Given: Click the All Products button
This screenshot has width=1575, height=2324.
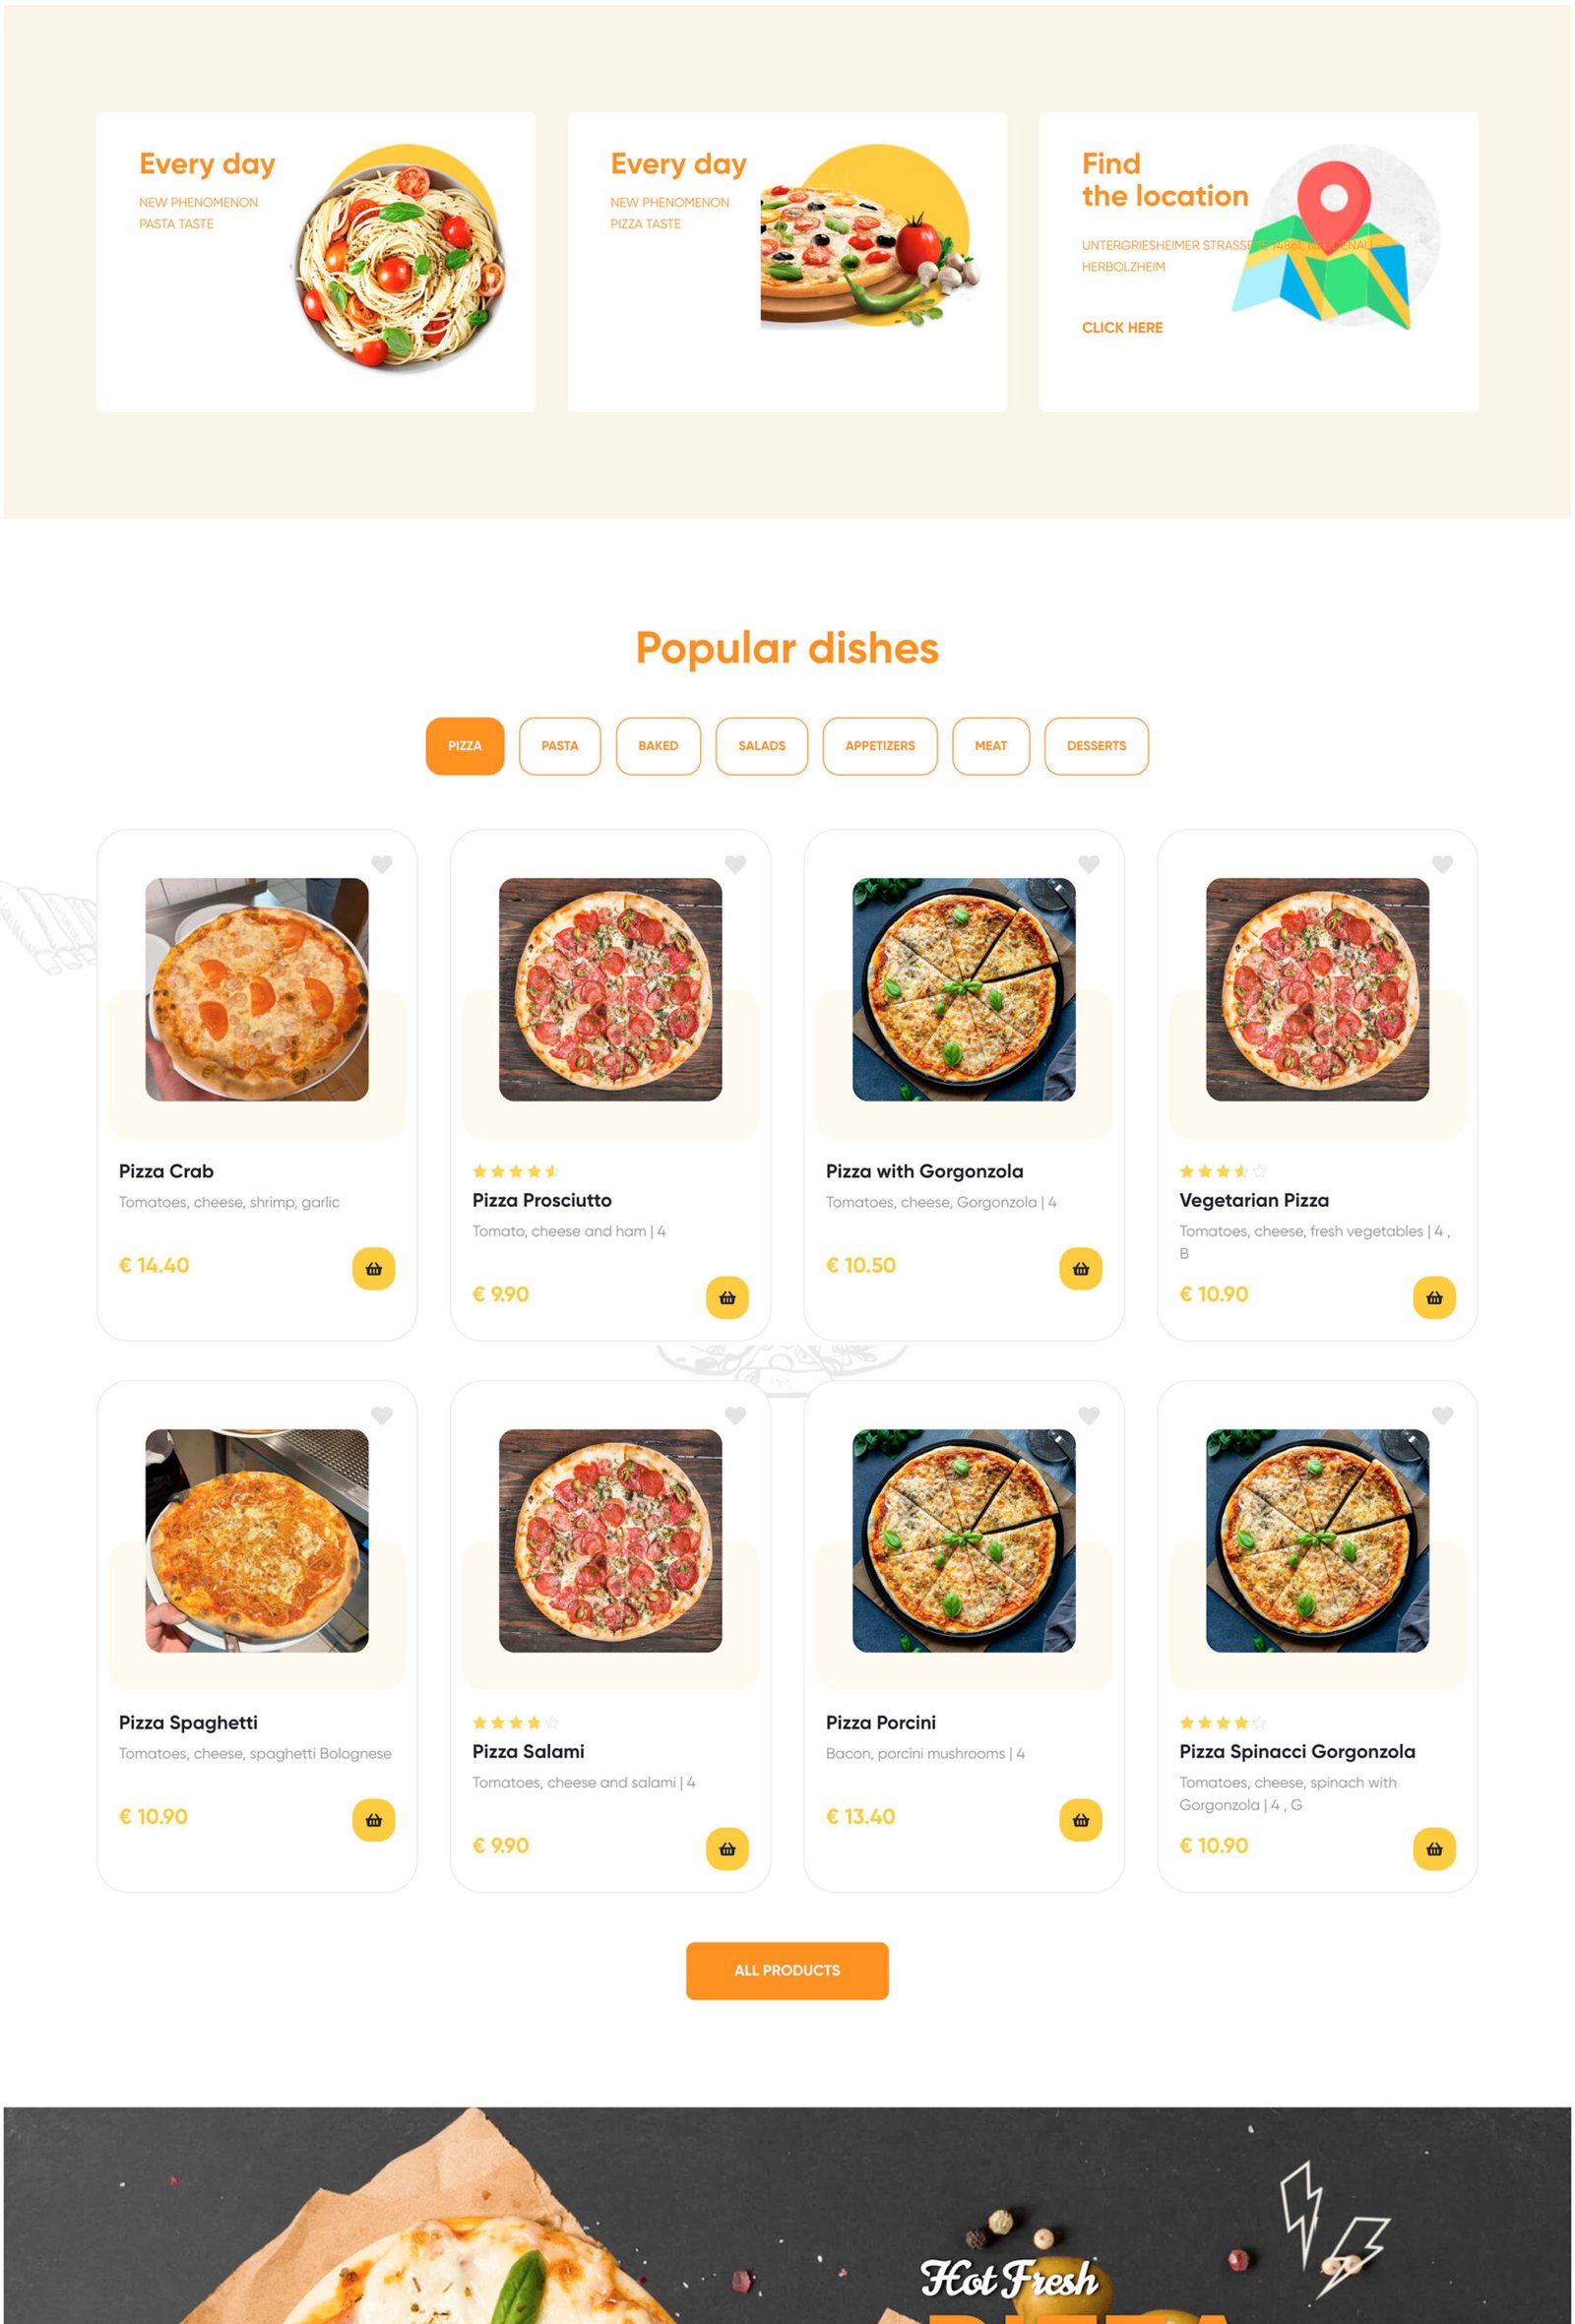Looking at the screenshot, I should 787,1970.
